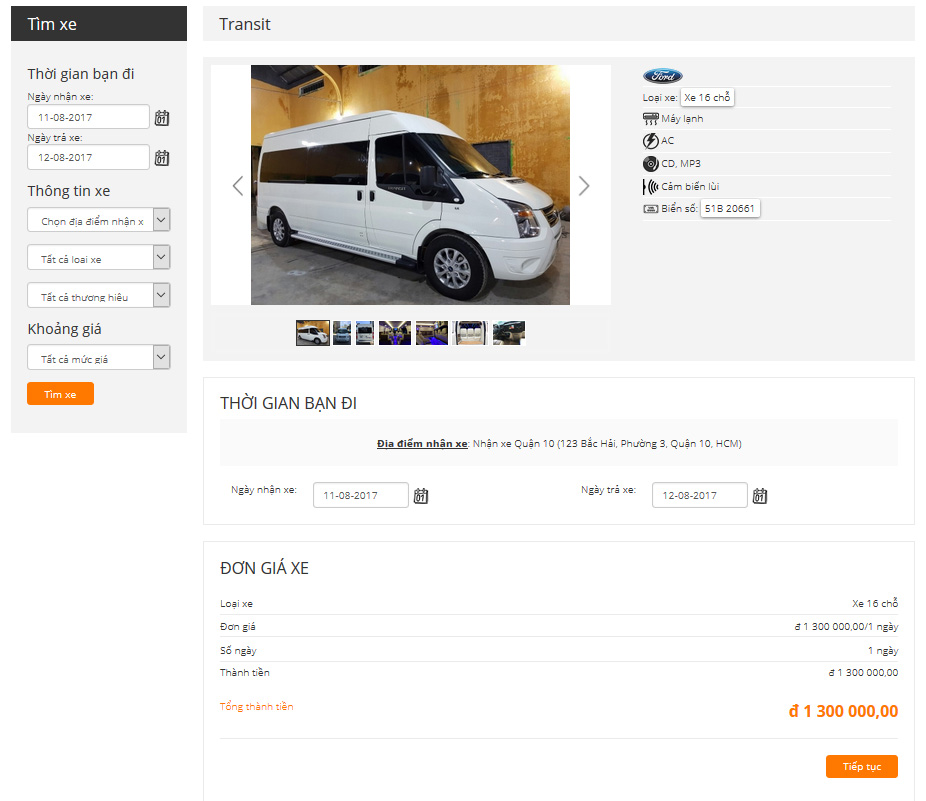Select the first thumbnail of the white van
The width and height of the screenshot is (926, 801).
[x=313, y=333]
